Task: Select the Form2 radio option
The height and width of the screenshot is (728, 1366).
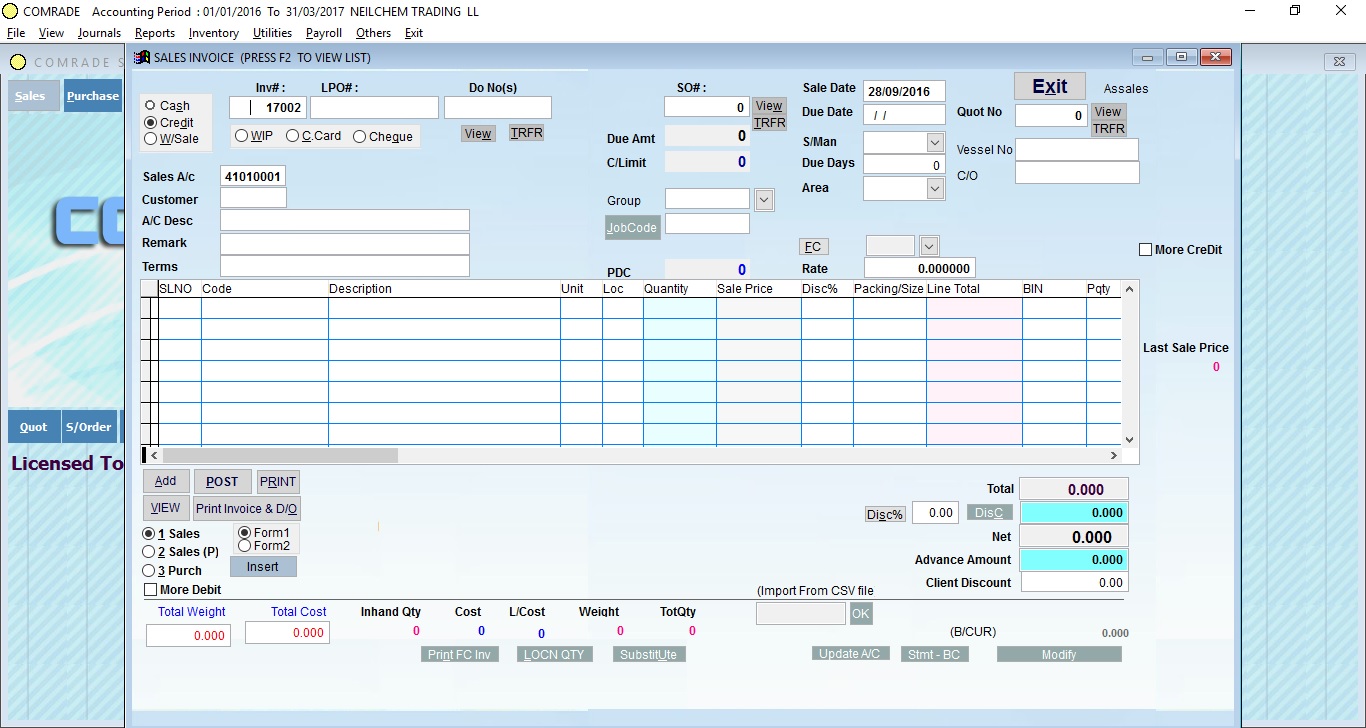Action: [x=244, y=546]
